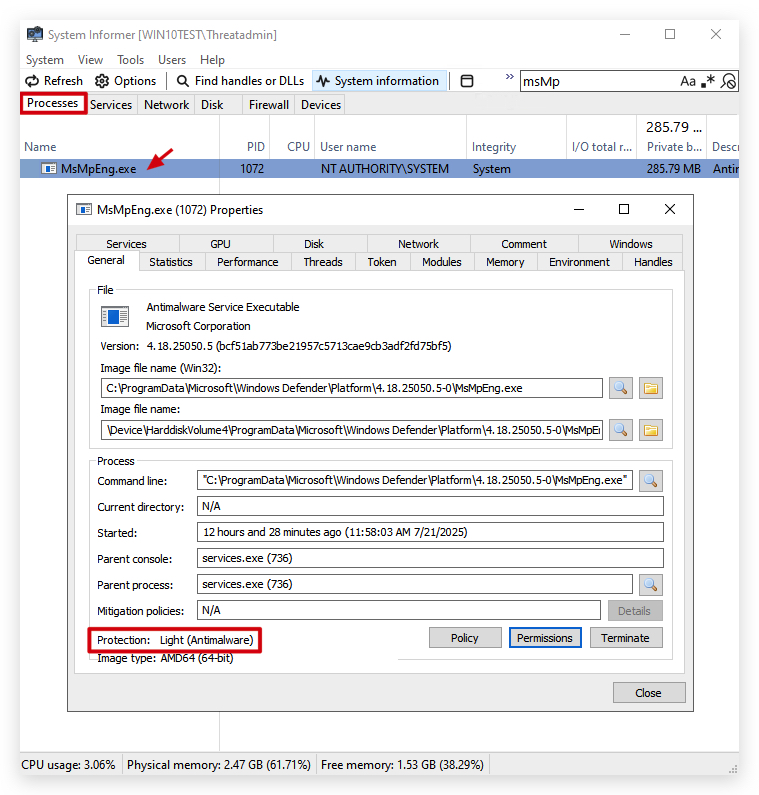759x795 pixels.
Task: Open Win32 image file location folder icon
Action: [x=650, y=388]
